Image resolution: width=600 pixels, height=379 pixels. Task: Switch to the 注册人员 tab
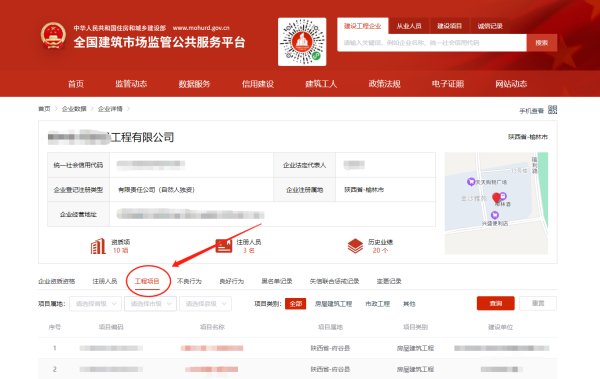click(x=104, y=281)
